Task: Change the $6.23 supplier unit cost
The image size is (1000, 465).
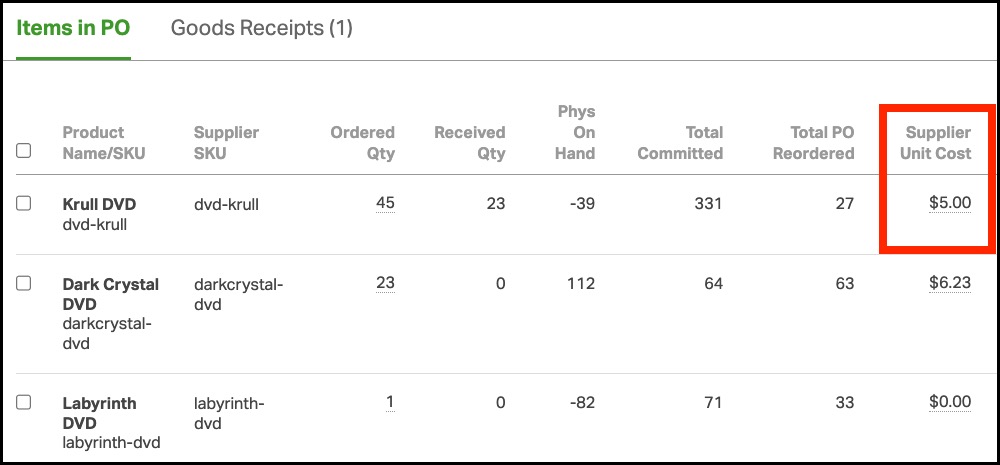Action: [949, 283]
